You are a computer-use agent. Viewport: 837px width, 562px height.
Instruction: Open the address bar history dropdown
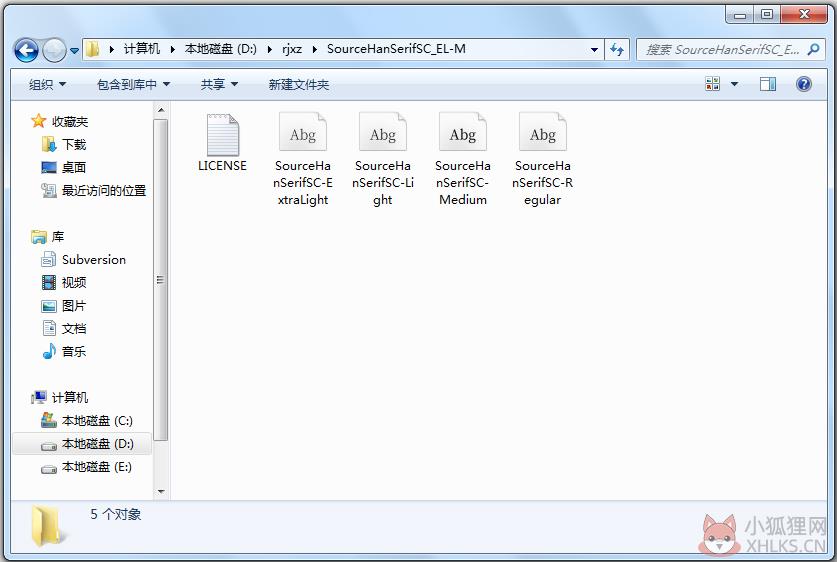point(594,50)
